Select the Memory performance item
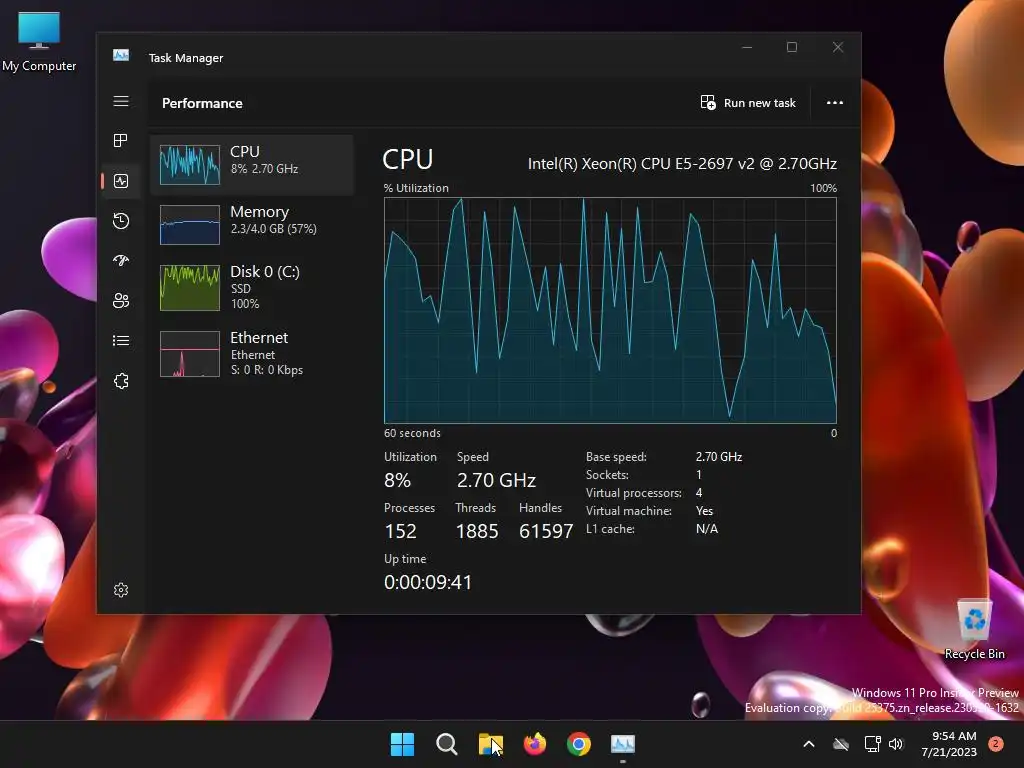This screenshot has height=768, width=1024. [252, 224]
